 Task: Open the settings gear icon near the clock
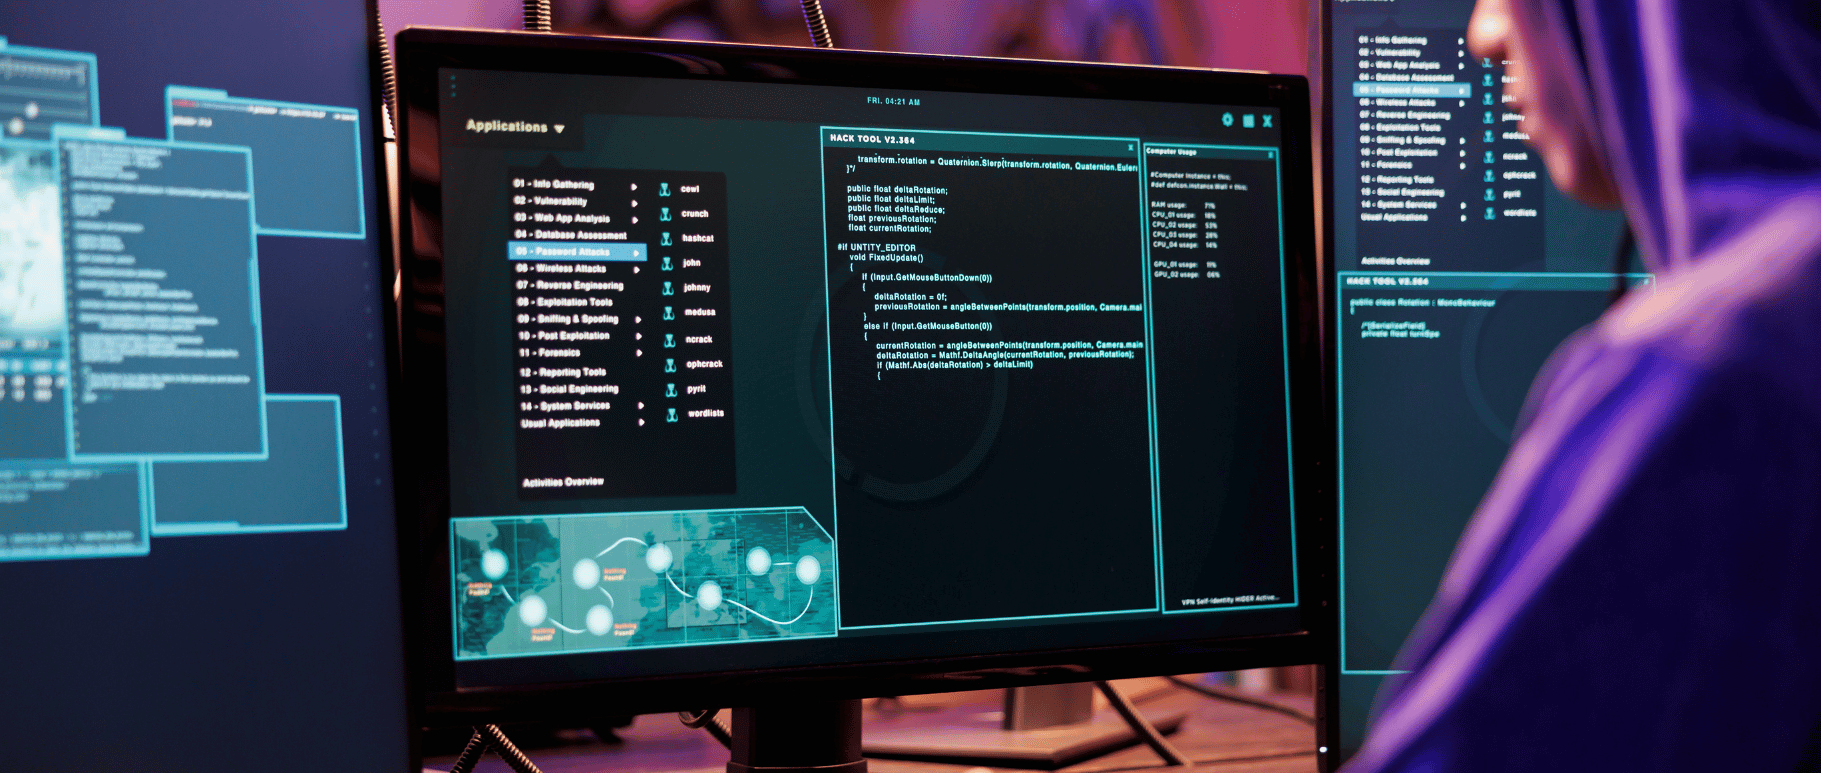click(x=1228, y=120)
